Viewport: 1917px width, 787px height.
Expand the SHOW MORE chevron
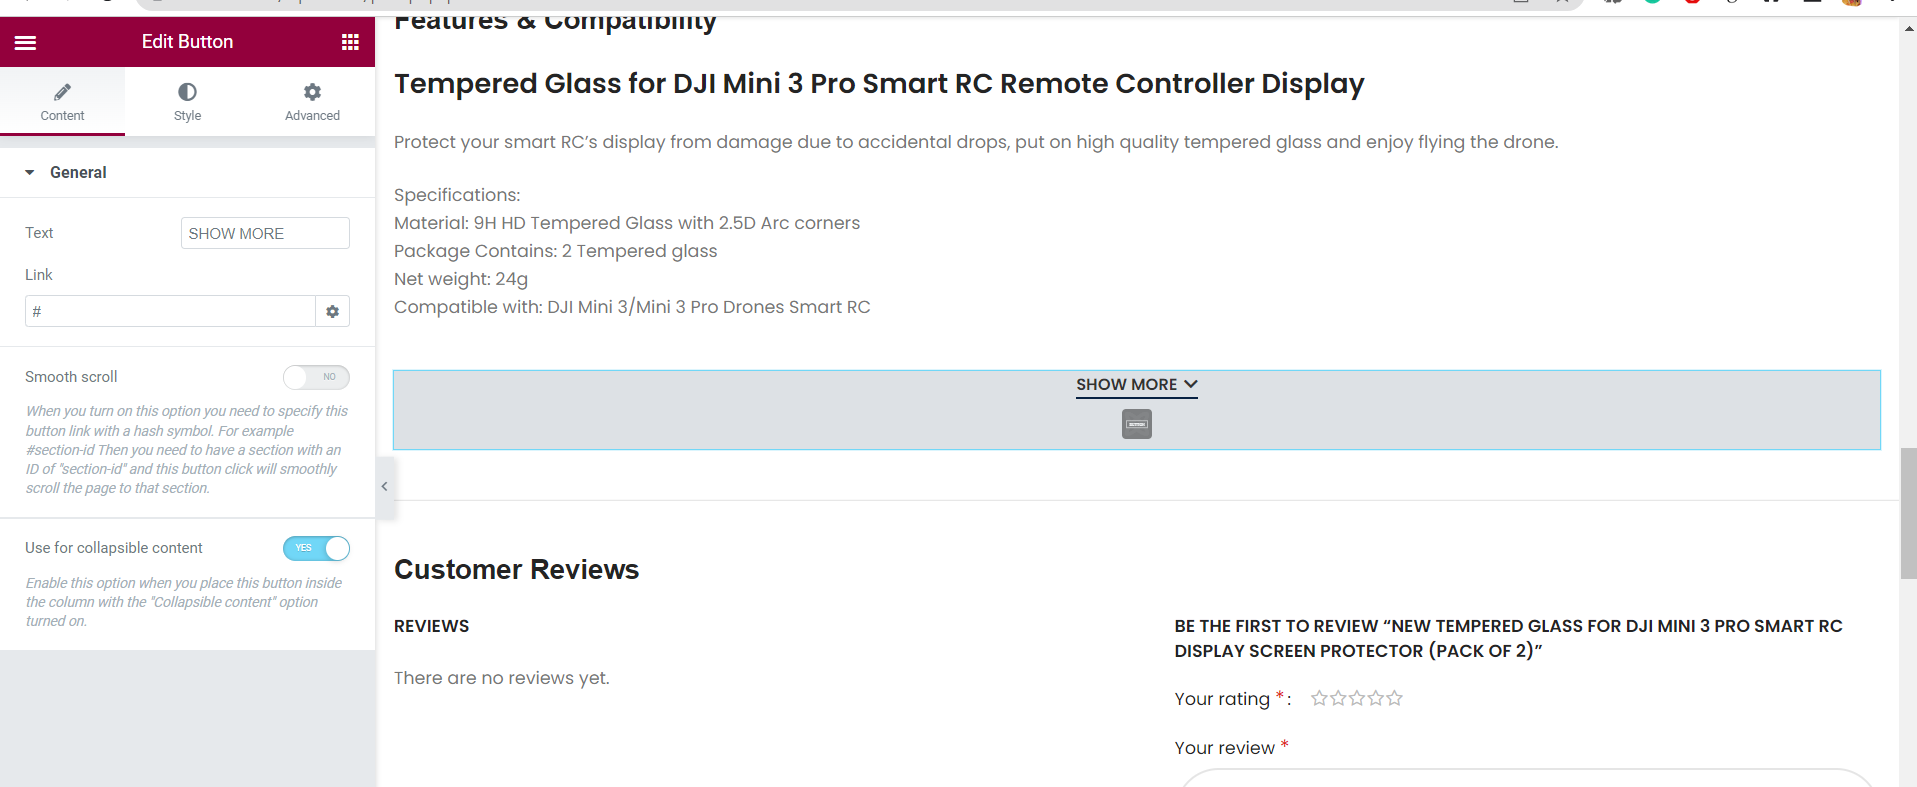click(1191, 384)
